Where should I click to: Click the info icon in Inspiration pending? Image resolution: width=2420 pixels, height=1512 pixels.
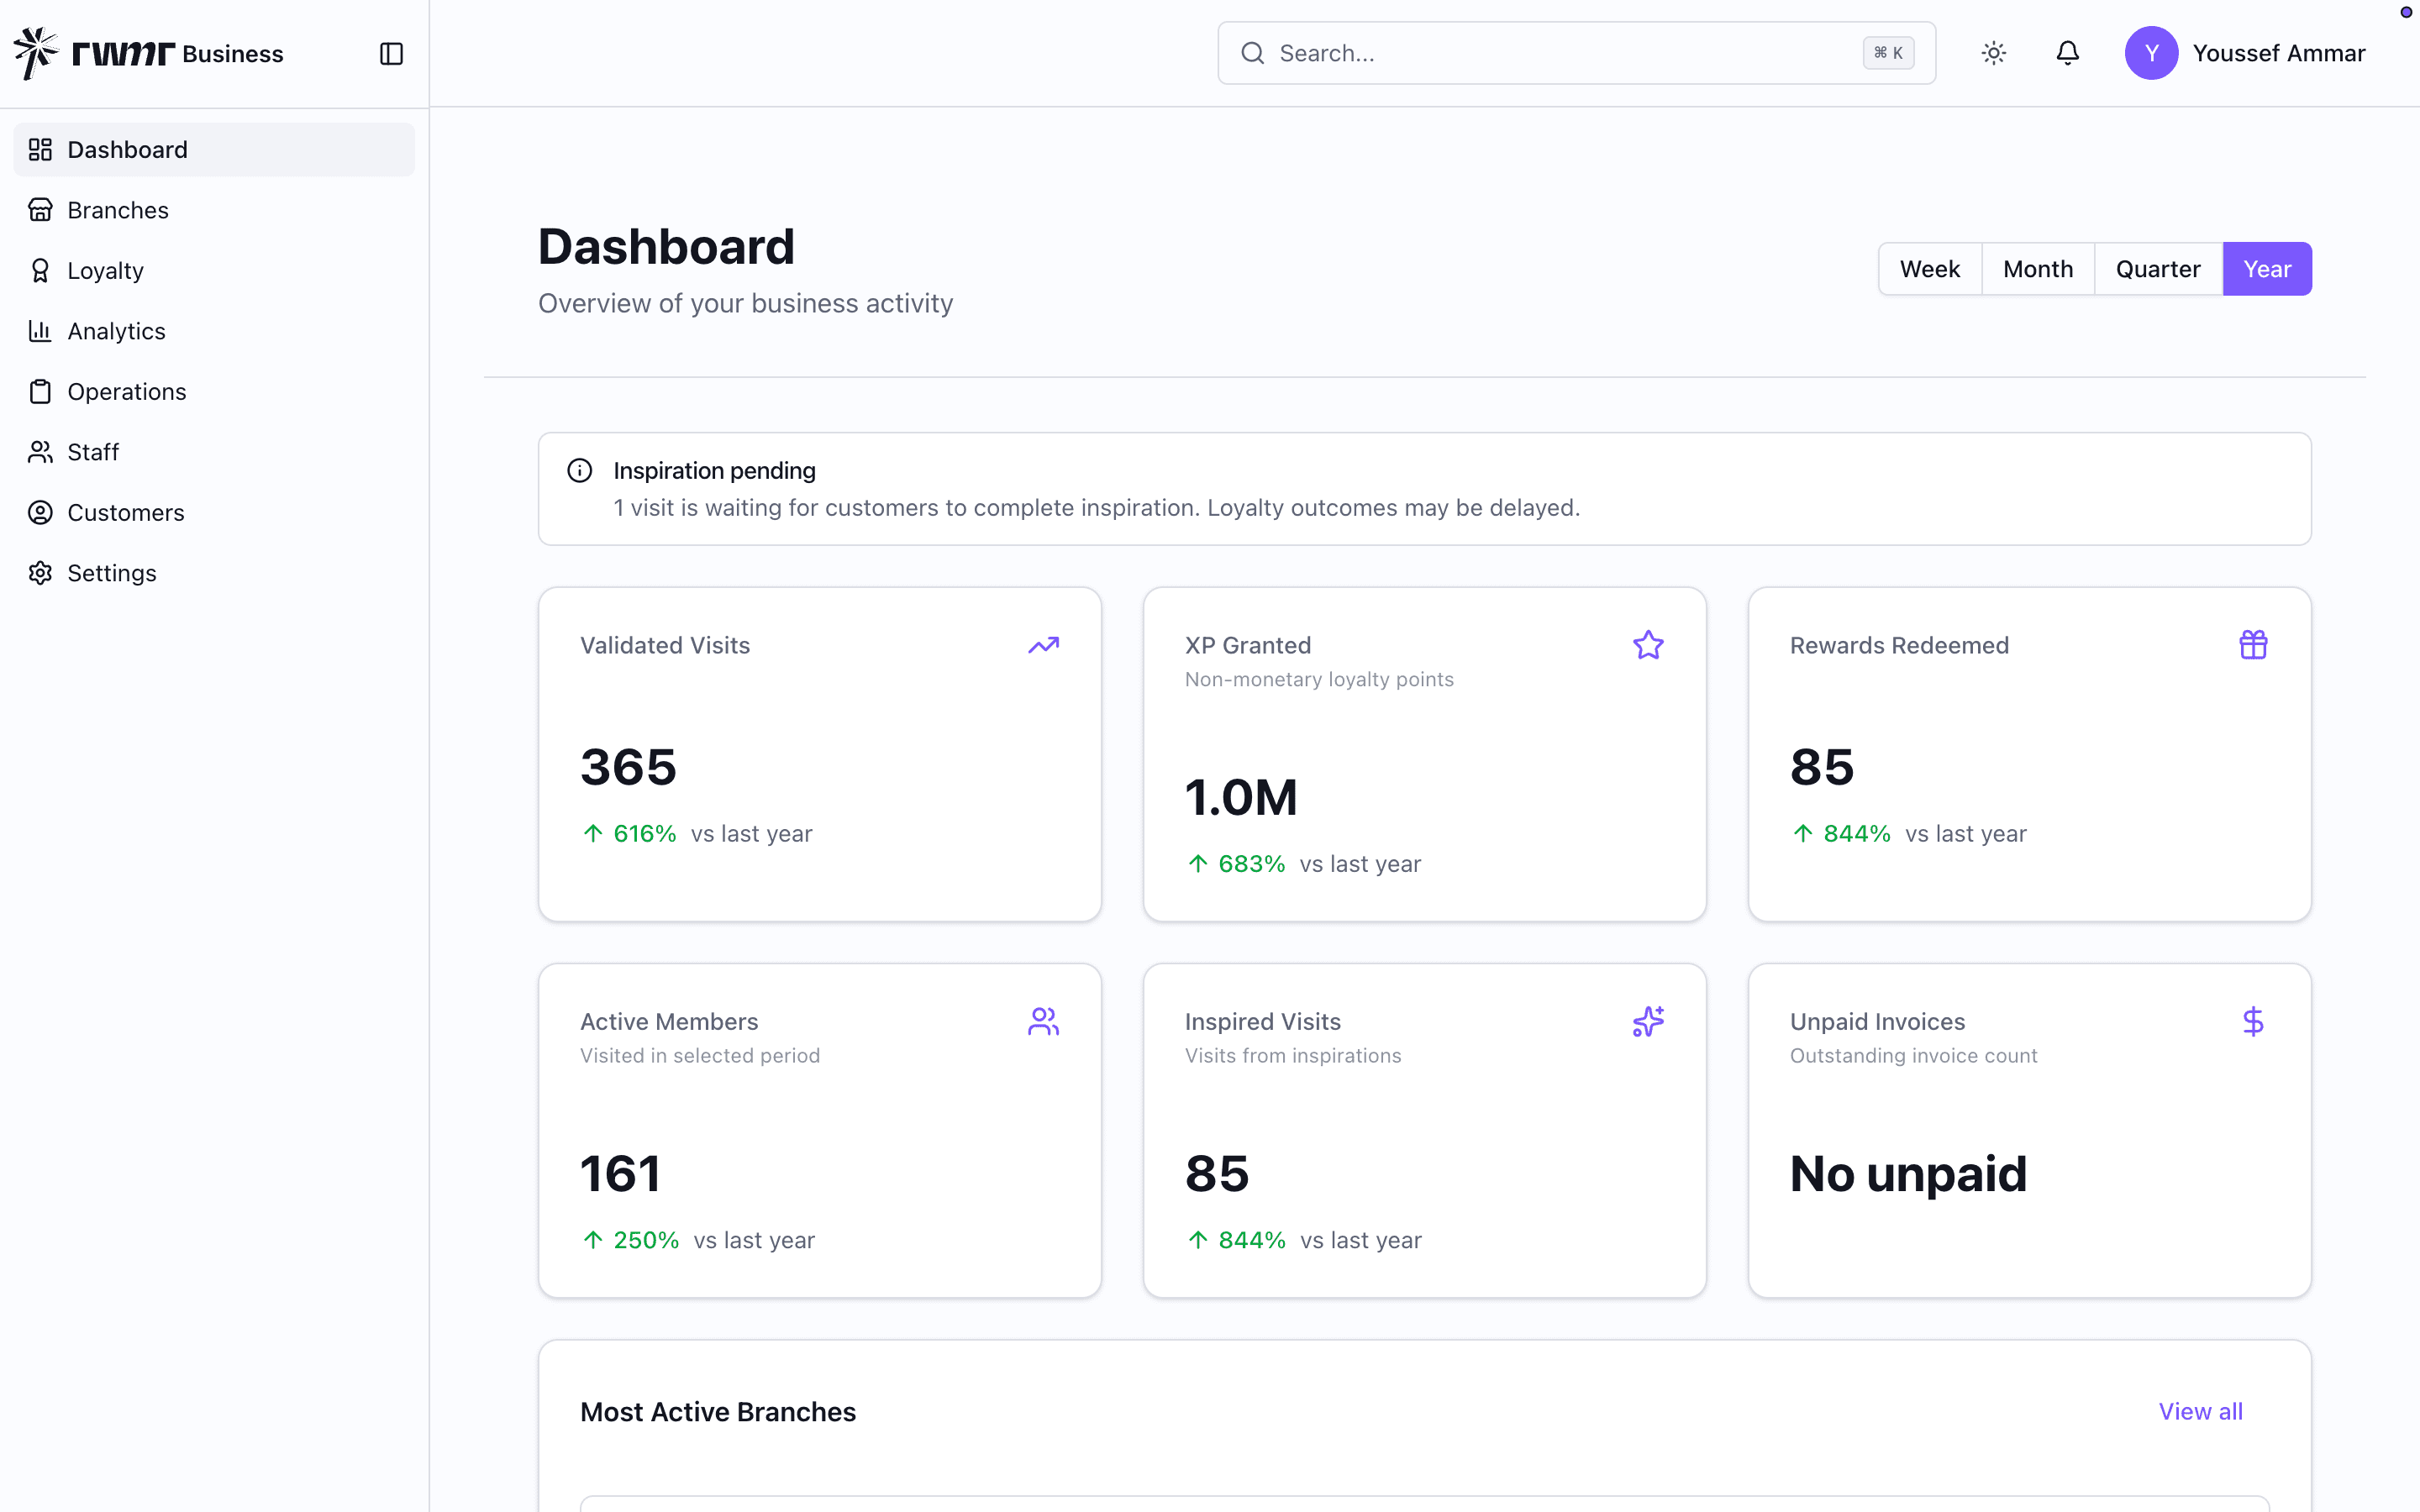click(580, 470)
